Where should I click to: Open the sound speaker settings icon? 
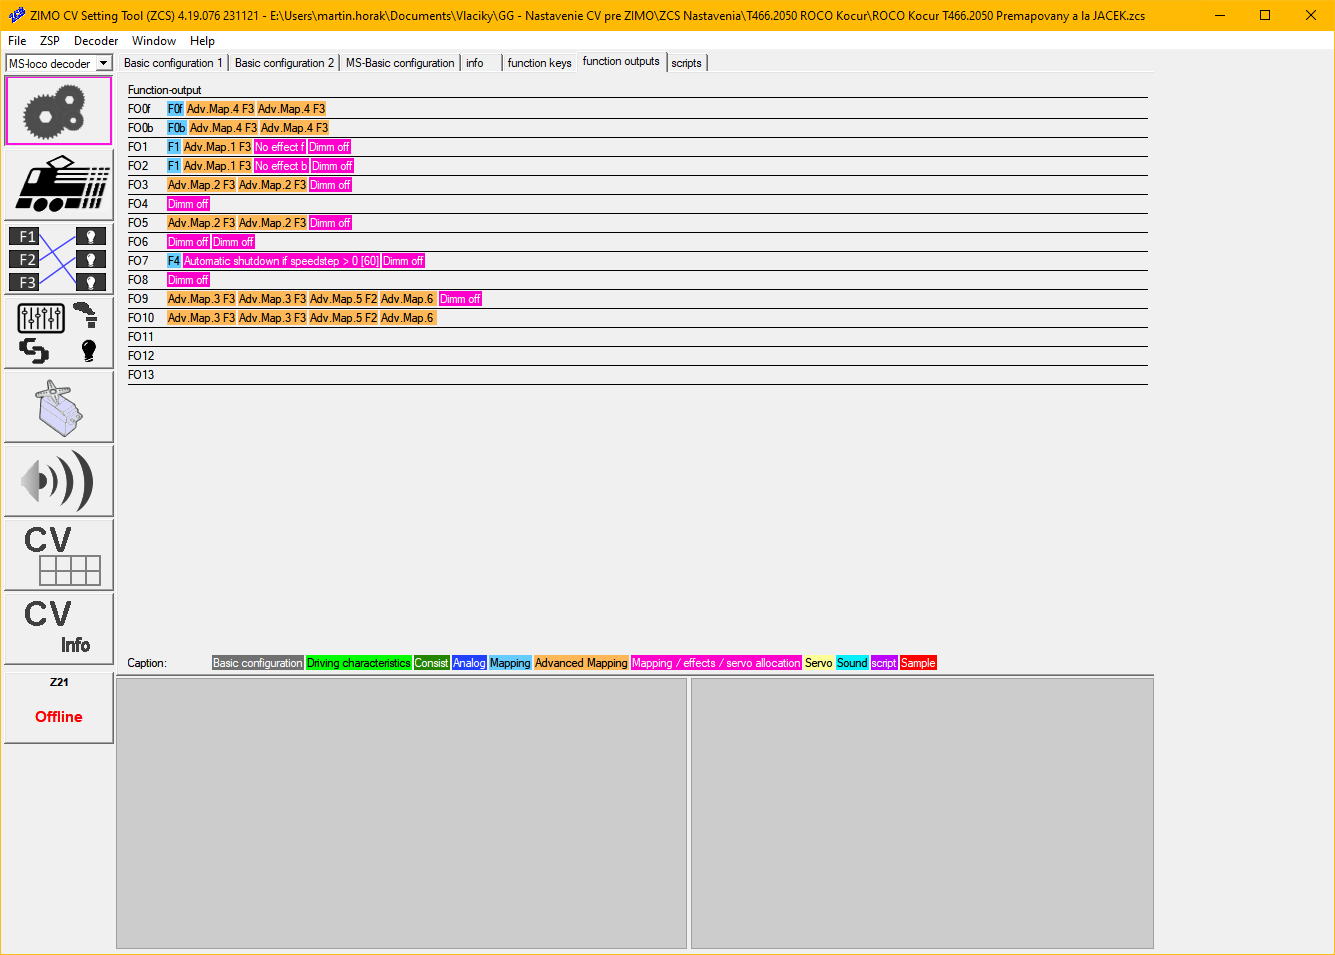coord(58,481)
